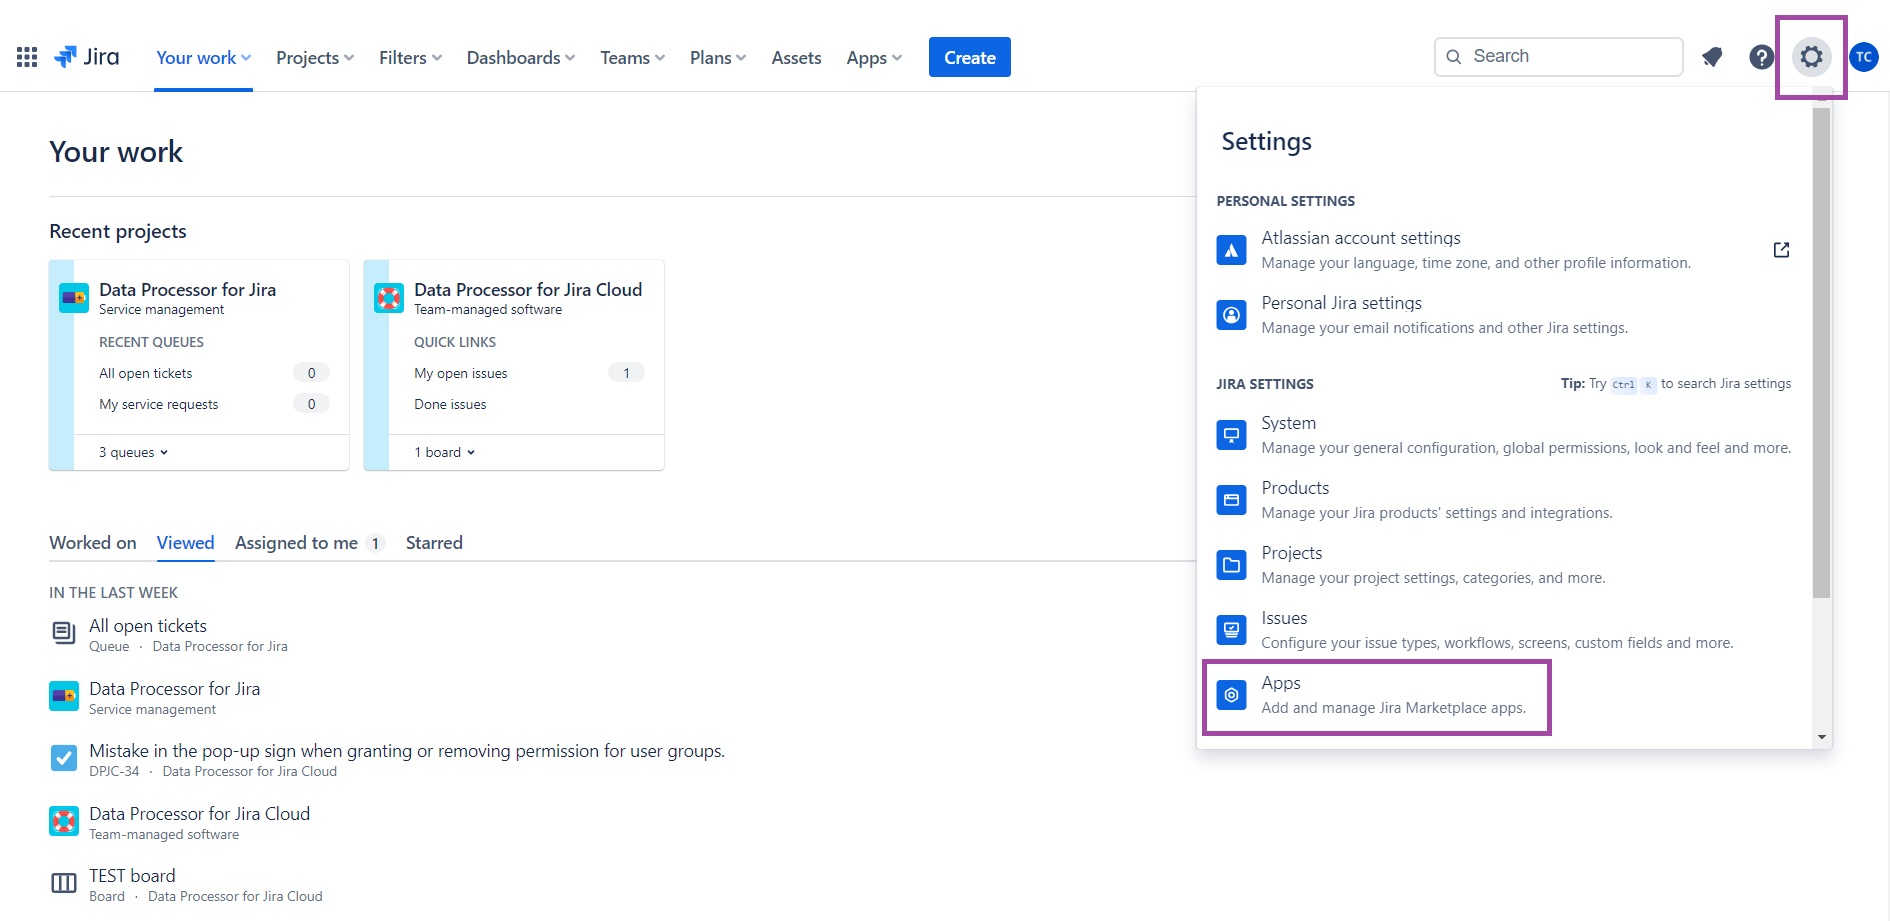Click the Search input field
Image resolution: width=1890 pixels, height=921 pixels.
tap(1559, 57)
